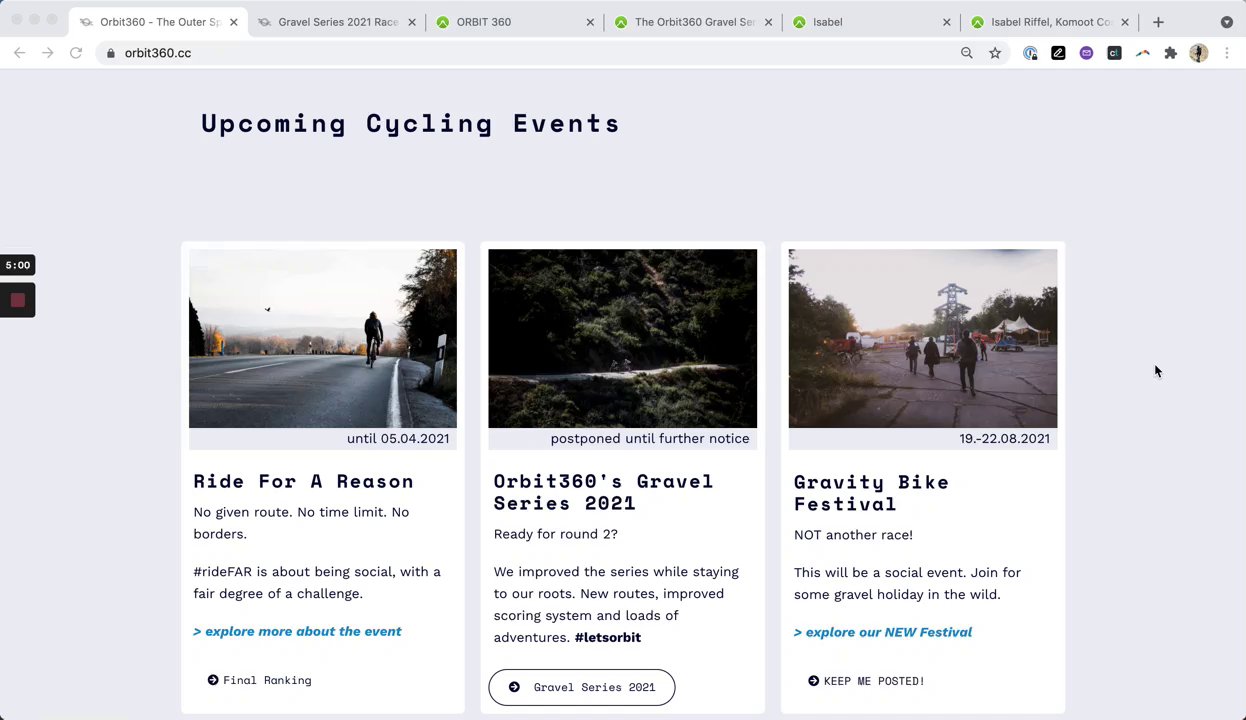The image size is (1246, 720).
Task: Open the 'explore more about the event' link
Action: pos(297,631)
